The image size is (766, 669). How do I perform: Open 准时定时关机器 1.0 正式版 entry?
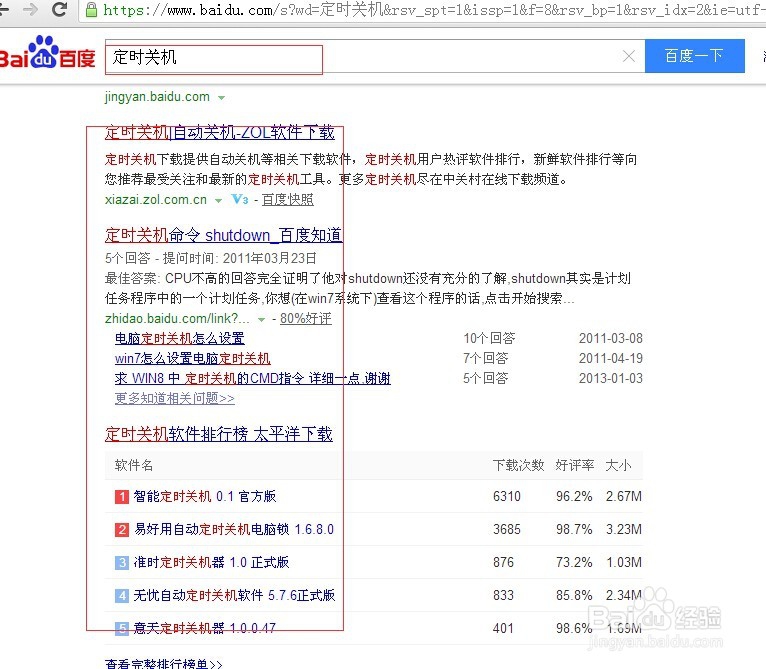(211, 562)
